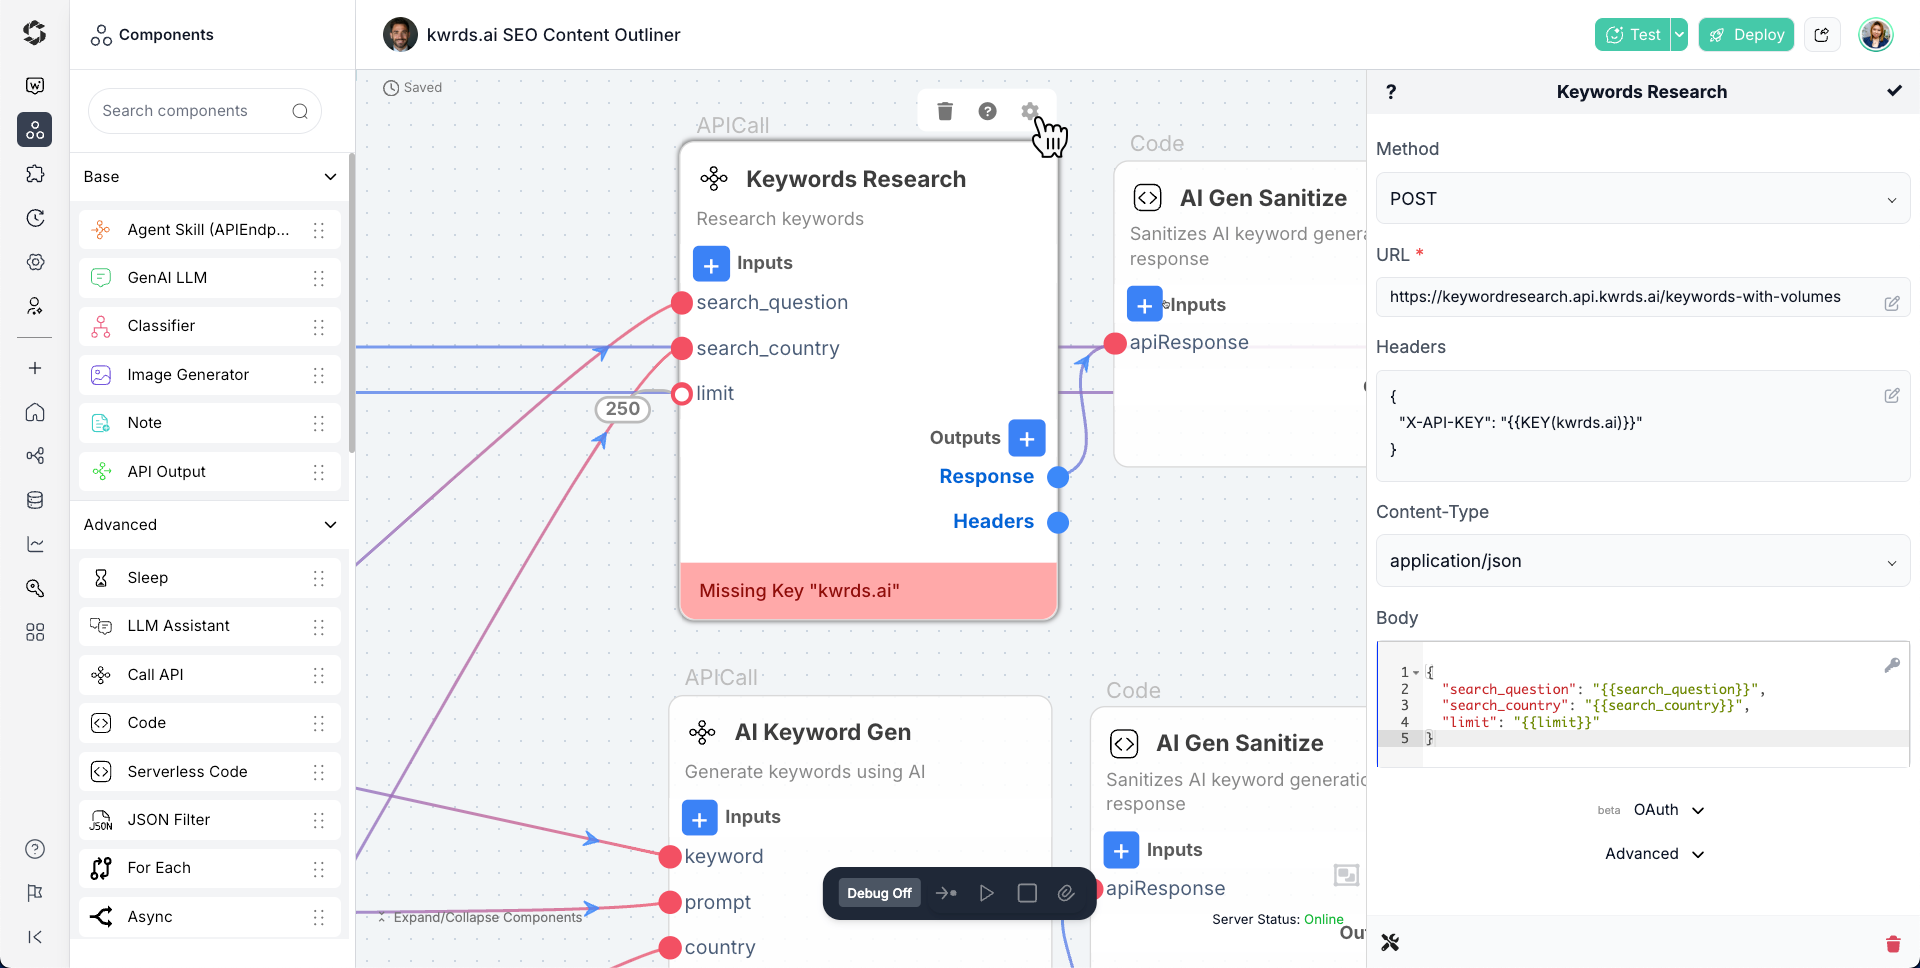The image size is (1920, 968).
Task: Click the Headers output connector dot
Action: (x=1058, y=522)
